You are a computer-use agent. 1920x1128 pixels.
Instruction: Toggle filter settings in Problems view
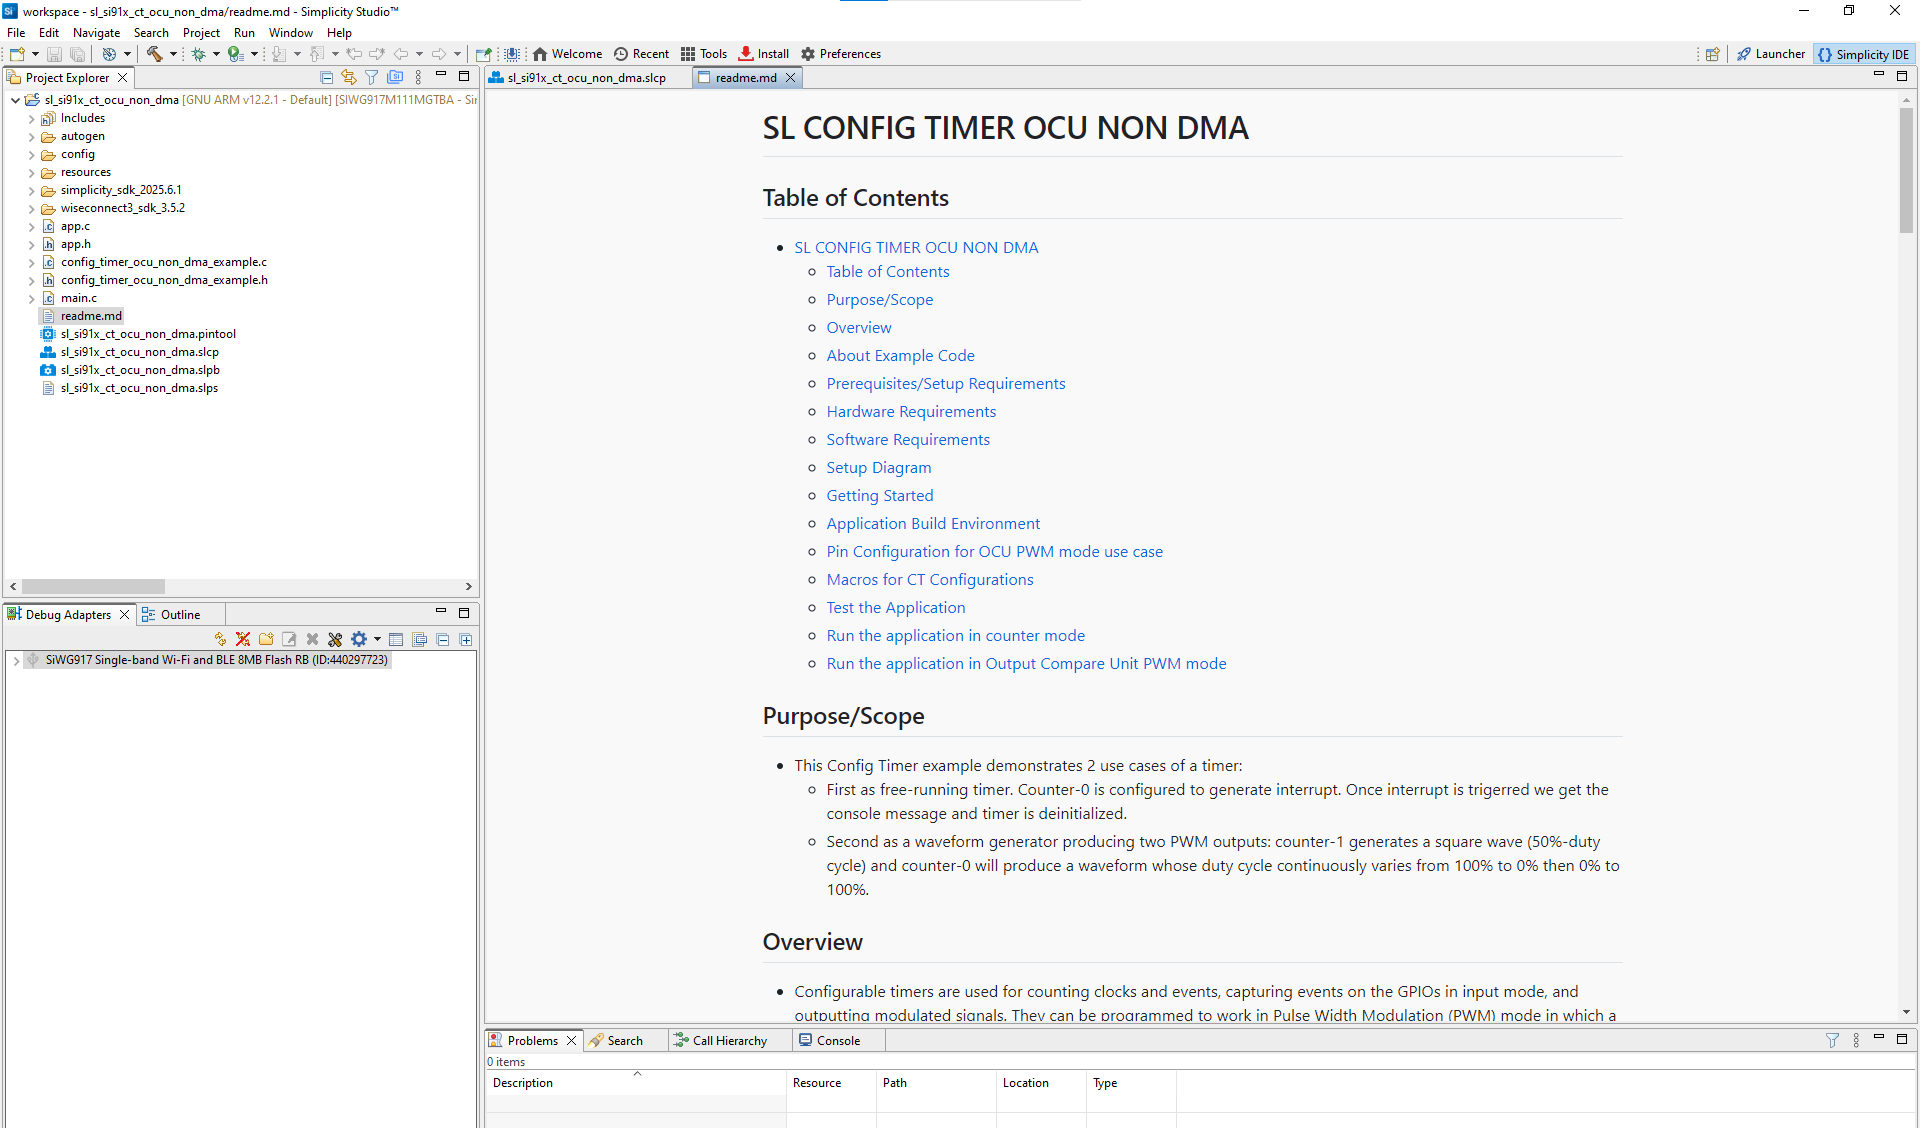1832,1040
